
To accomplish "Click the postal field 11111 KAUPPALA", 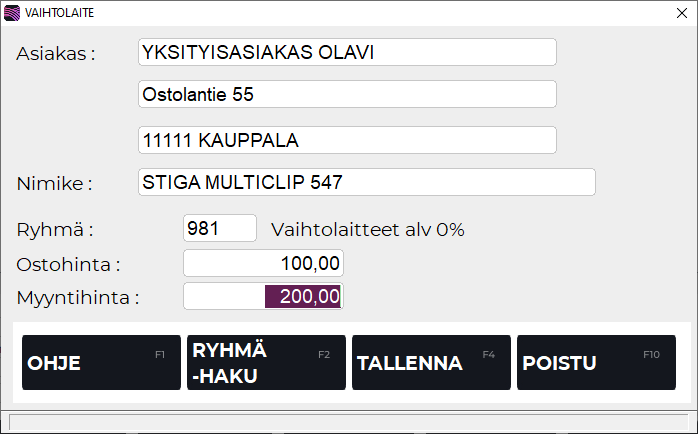I will coord(346,140).
